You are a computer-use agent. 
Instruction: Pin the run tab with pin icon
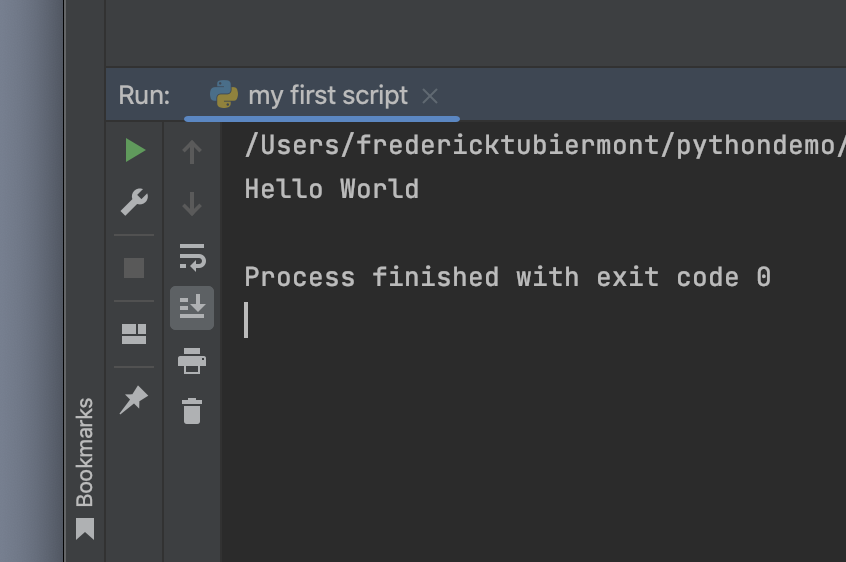click(x=134, y=400)
